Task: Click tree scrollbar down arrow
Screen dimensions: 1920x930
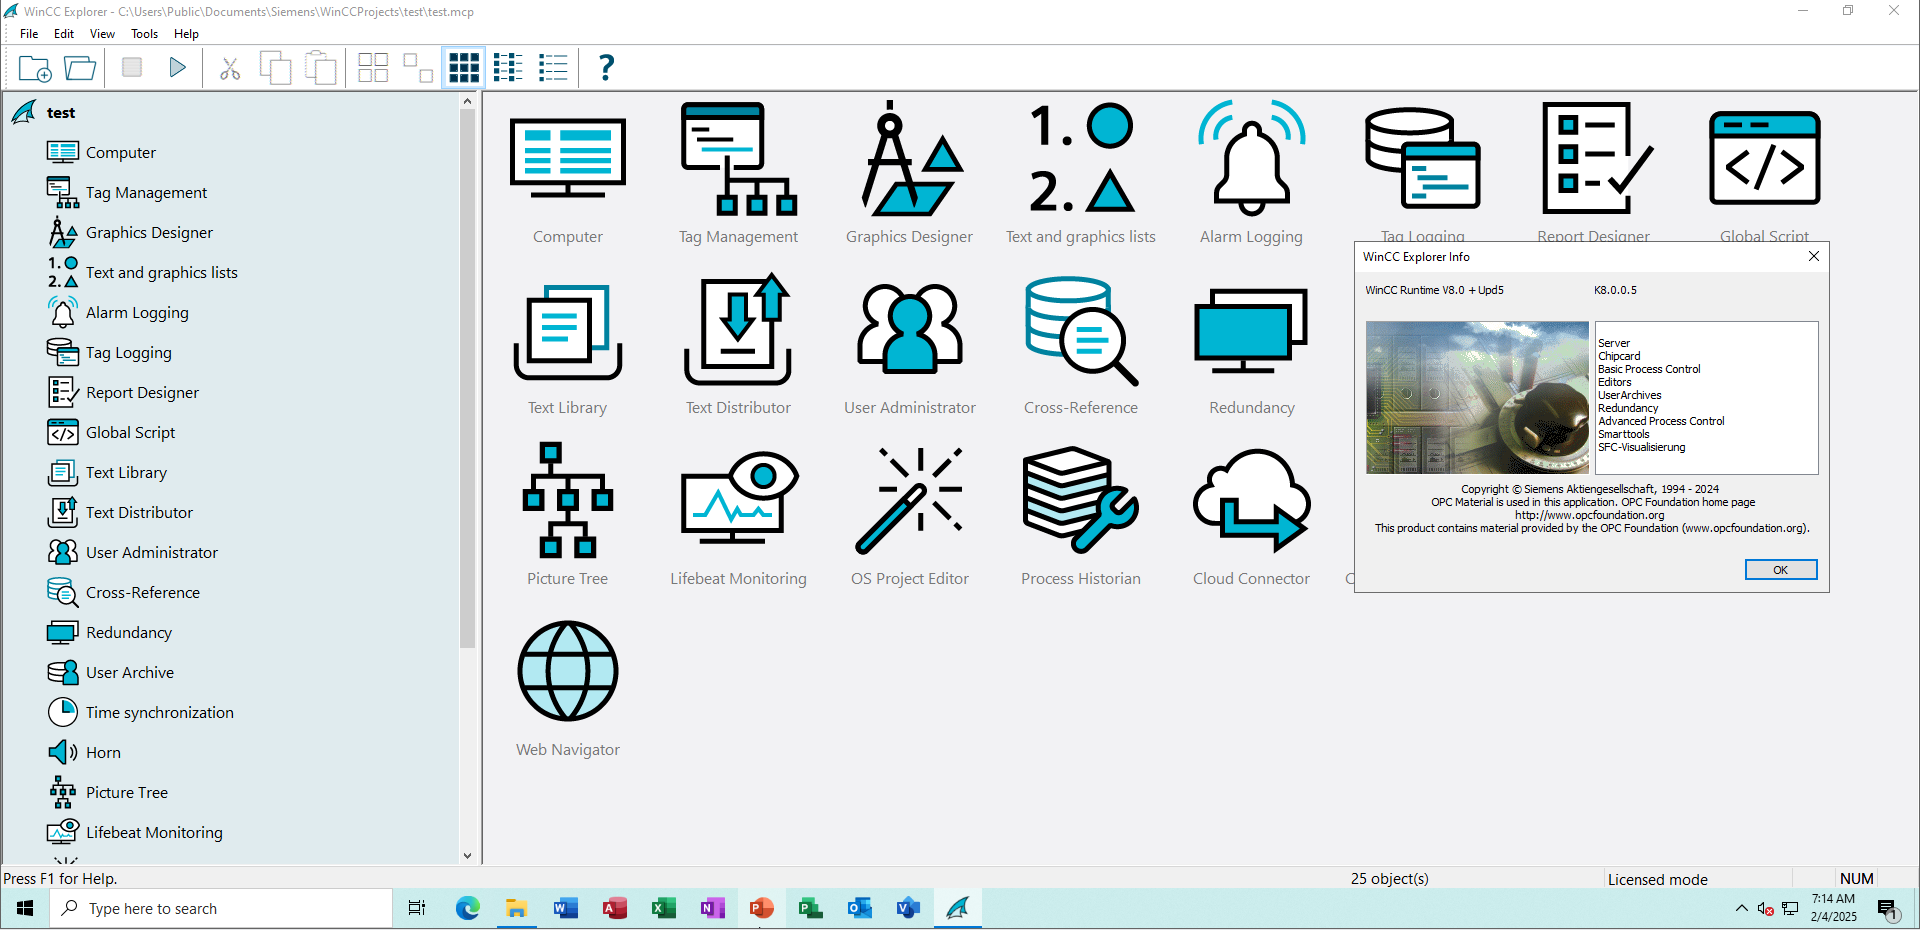Action: click(x=467, y=856)
